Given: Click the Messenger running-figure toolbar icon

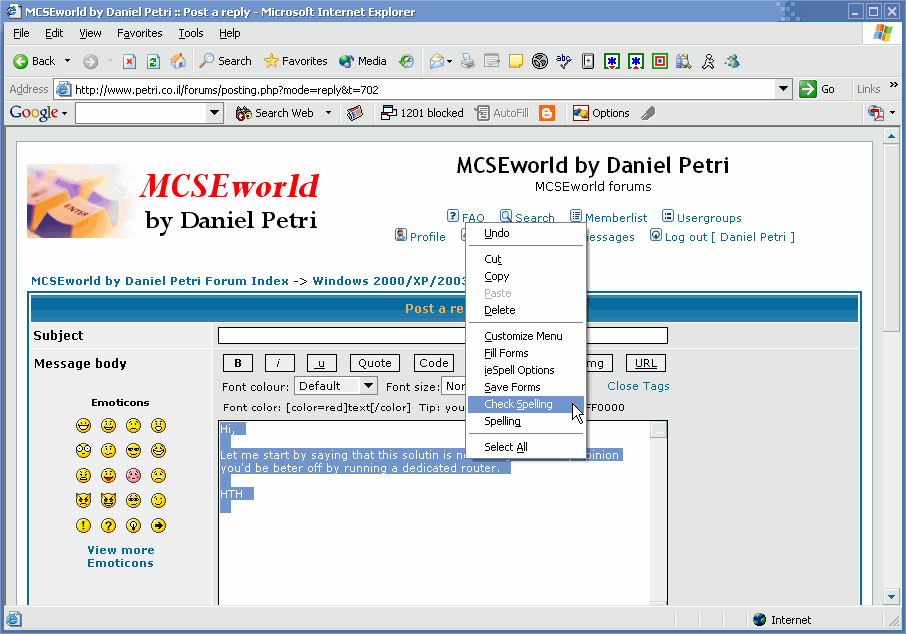Looking at the screenshot, I should click(708, 61).
